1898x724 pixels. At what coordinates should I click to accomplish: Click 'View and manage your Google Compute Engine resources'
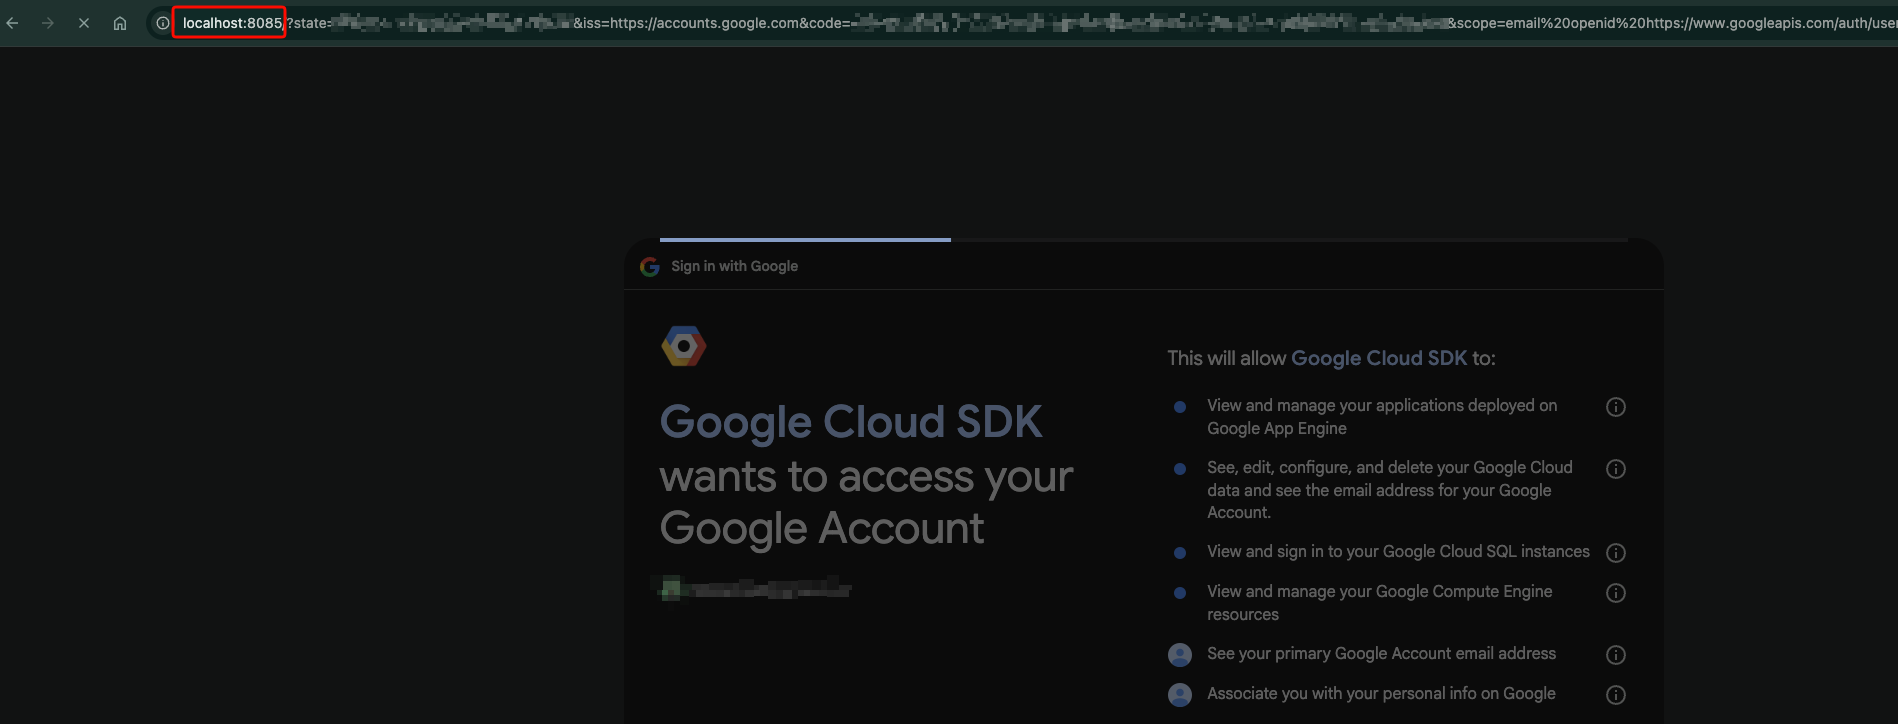click(1380, 603)
